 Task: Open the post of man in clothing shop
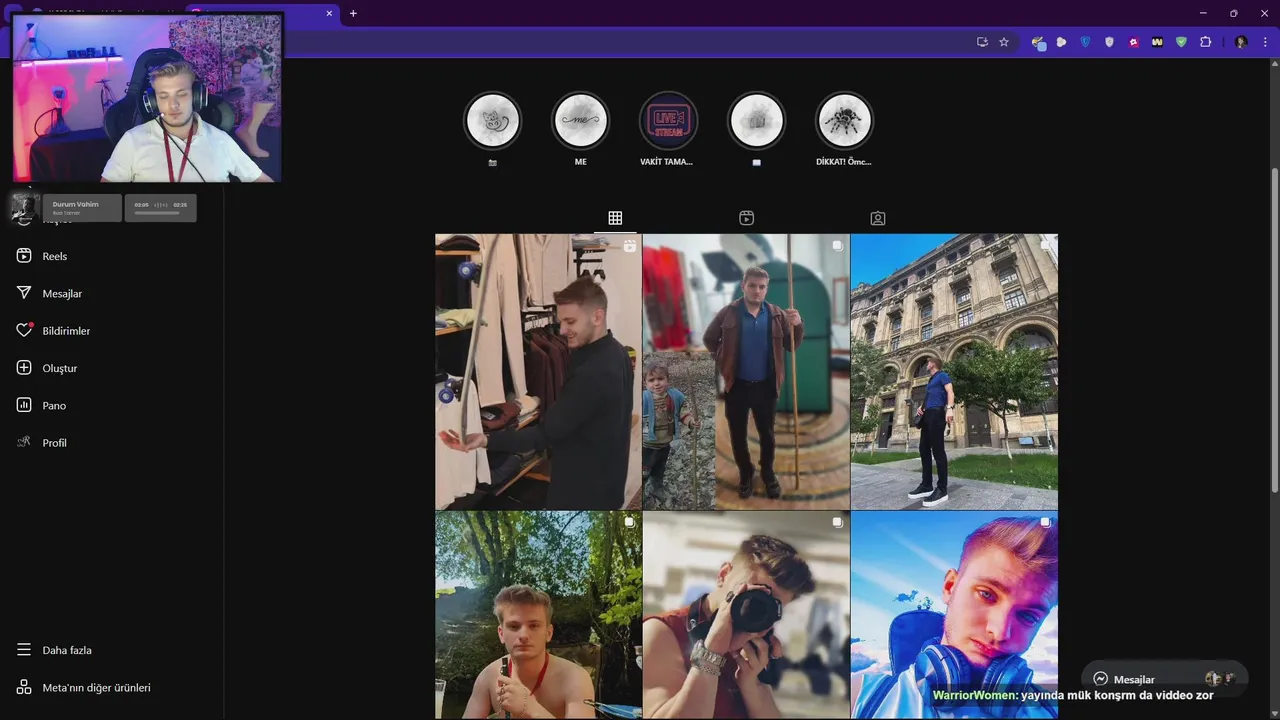click(x=538, y=372)
